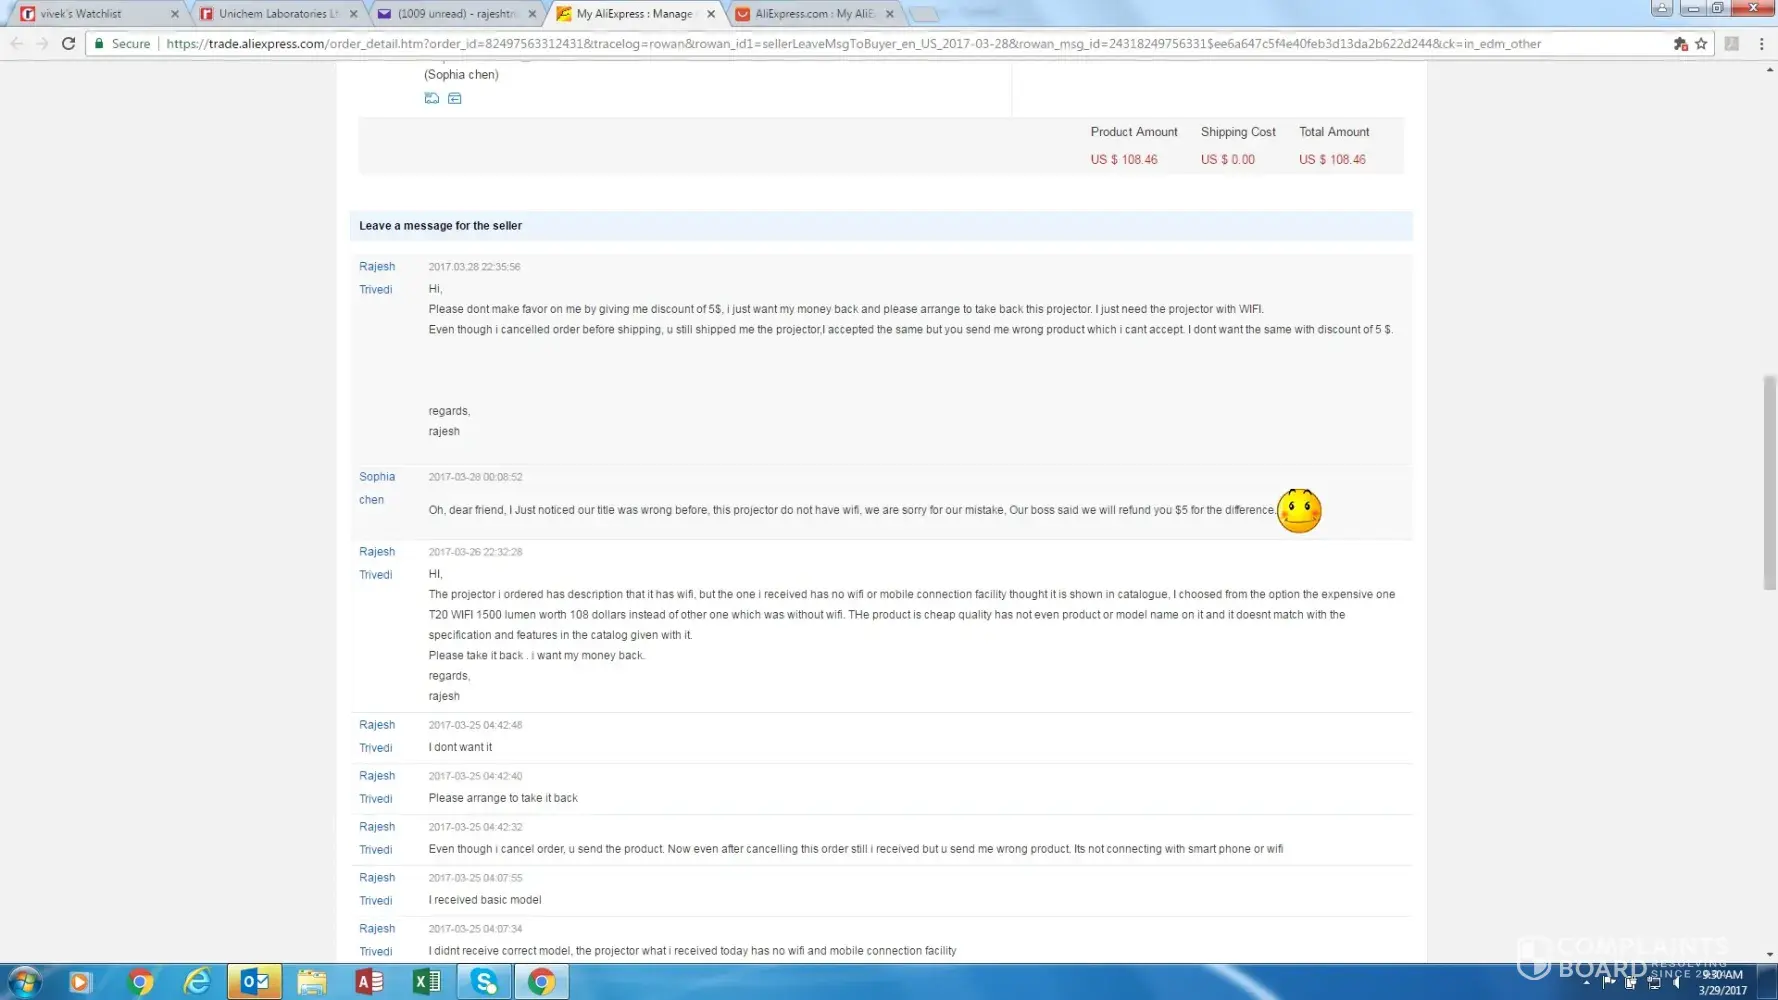This screenshot has width=1778, height=1000.
Task: Open Internet Explorer from the taskbar
Action: point(197,982)
